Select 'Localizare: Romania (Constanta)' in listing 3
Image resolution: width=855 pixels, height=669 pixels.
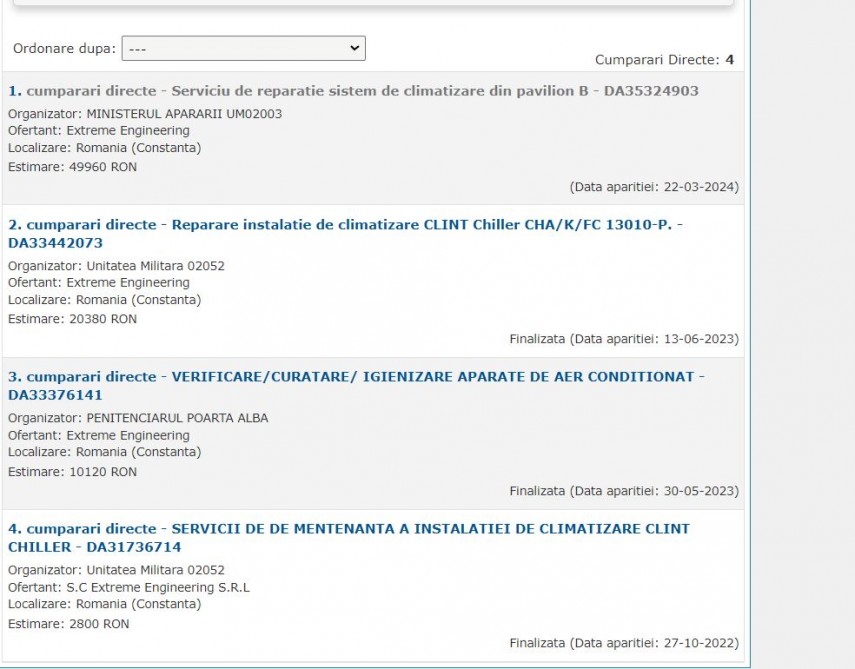[x=105, y=452]
